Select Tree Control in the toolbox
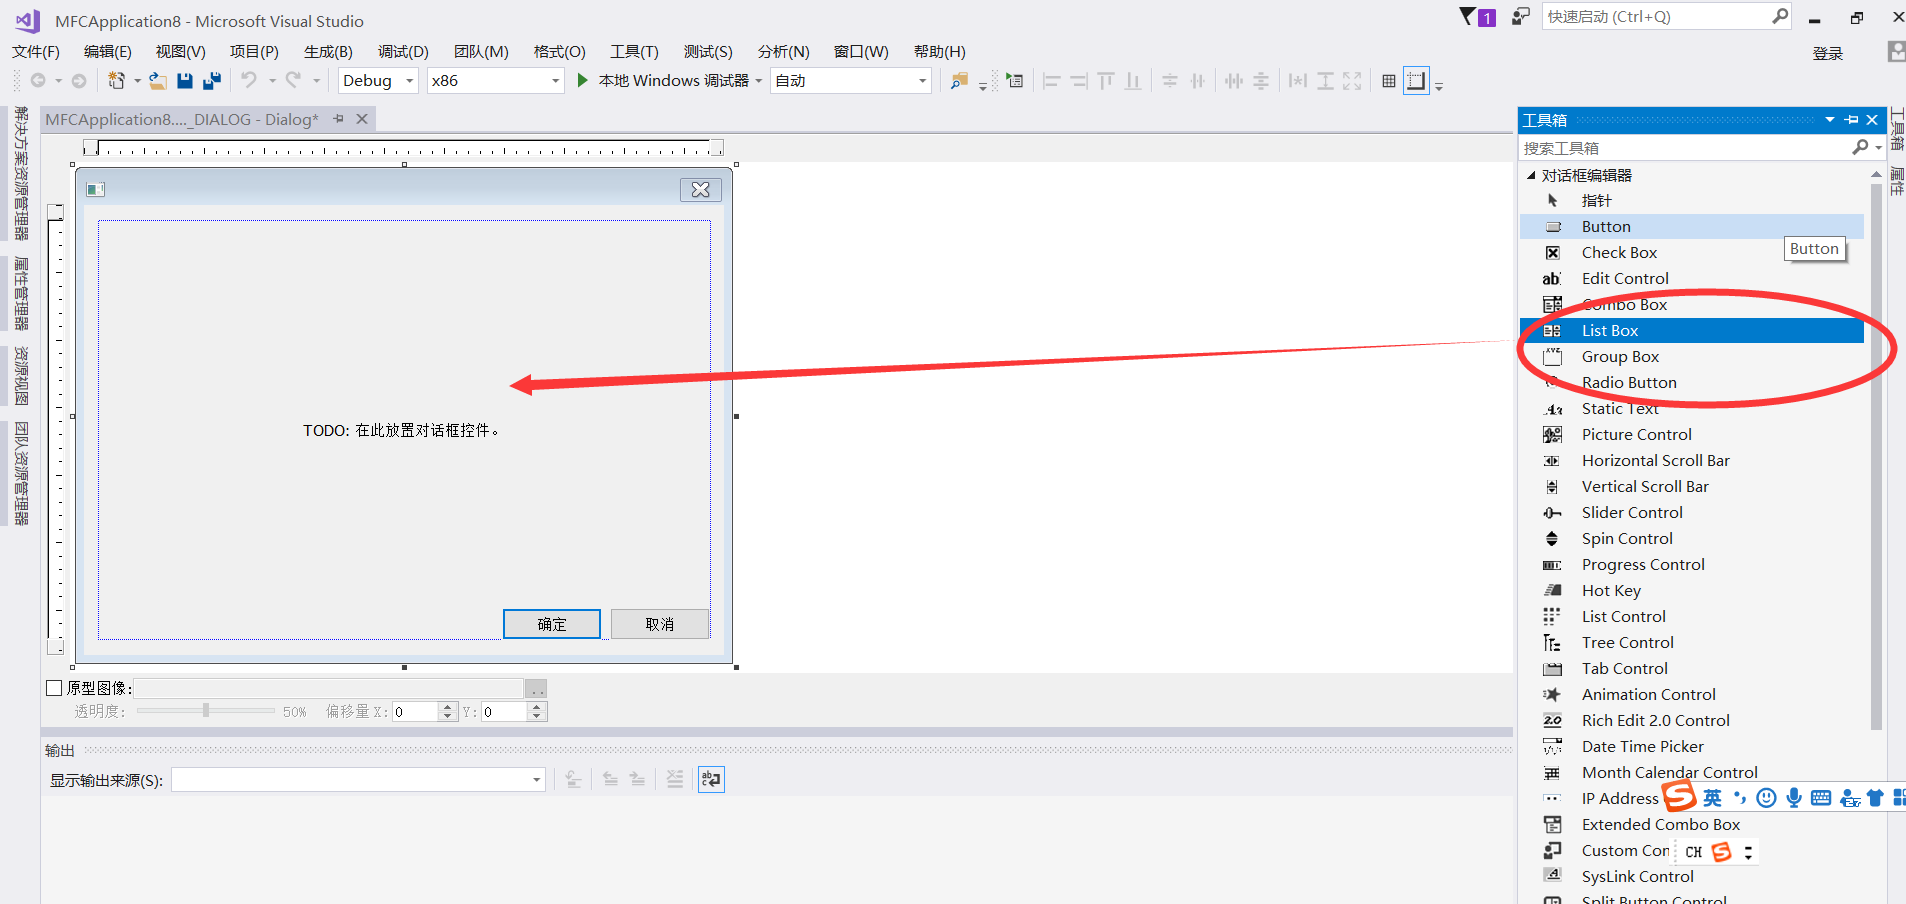The width and height of the screenshot is (1906, 904). [x=1692, y=643]
